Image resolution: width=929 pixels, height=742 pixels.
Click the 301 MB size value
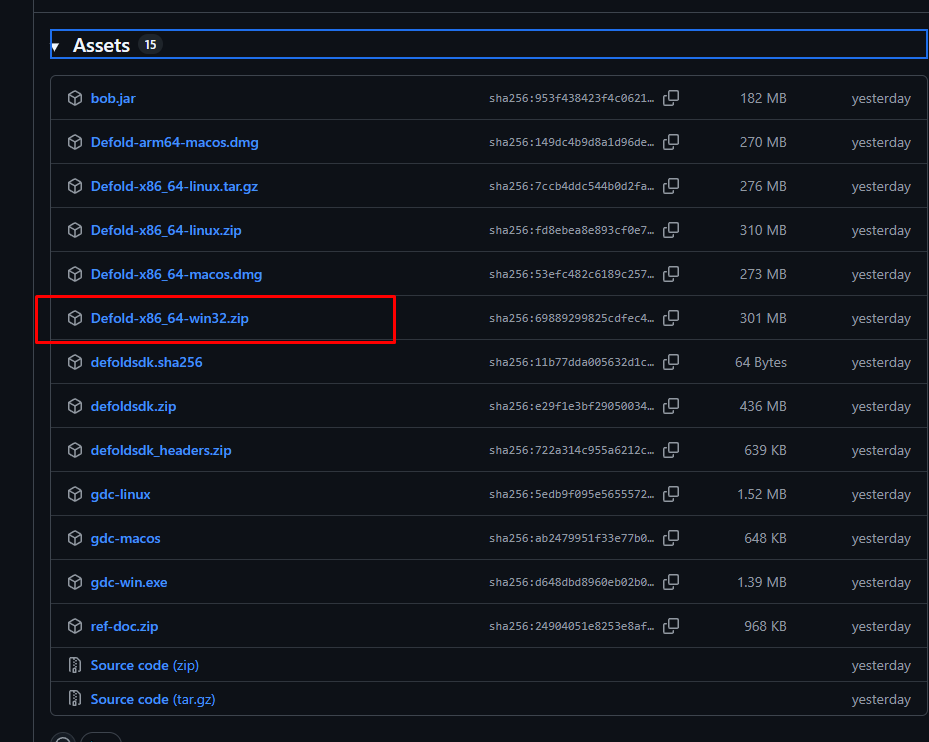(x=763, y=318)
